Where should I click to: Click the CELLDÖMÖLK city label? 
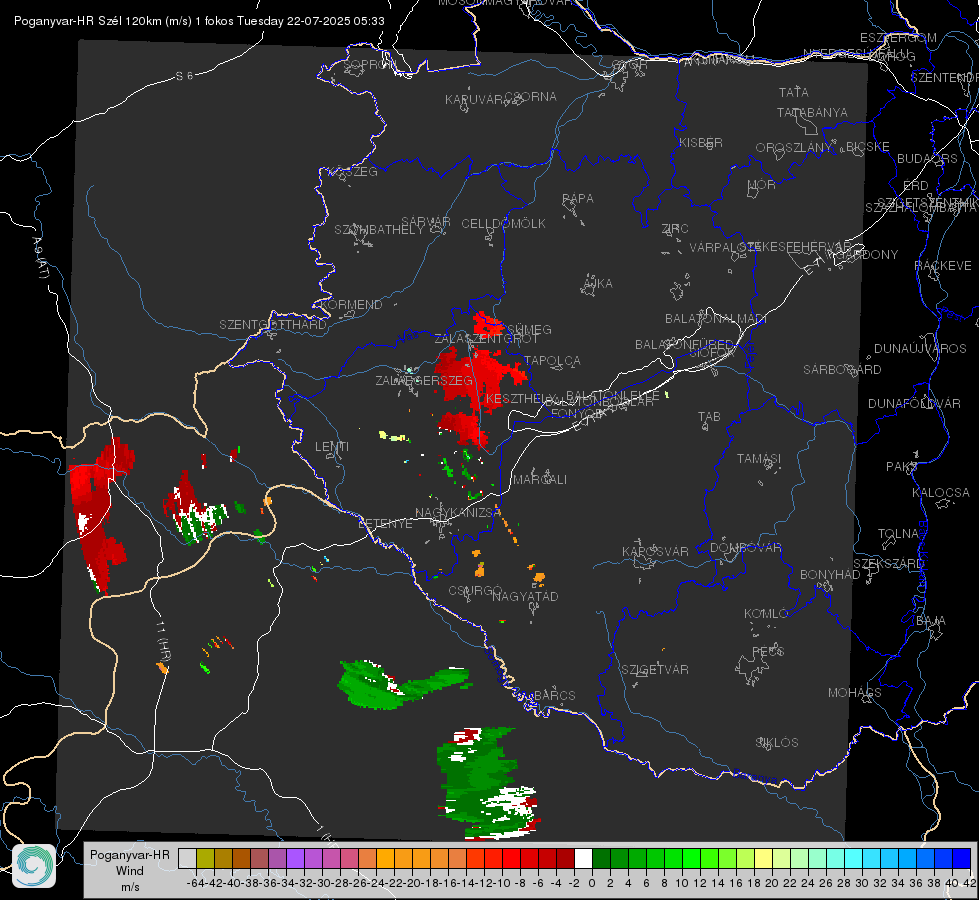(504, 224)
